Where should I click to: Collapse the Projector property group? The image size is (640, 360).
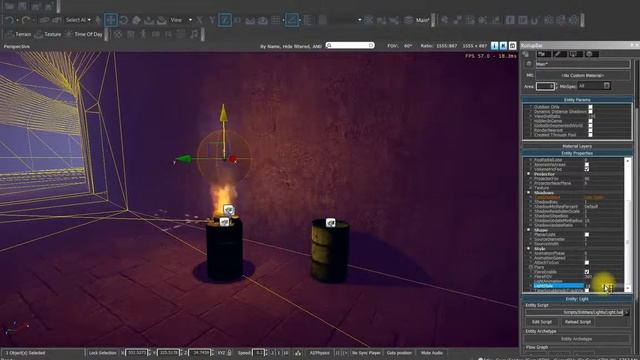(x=528, y=174)
